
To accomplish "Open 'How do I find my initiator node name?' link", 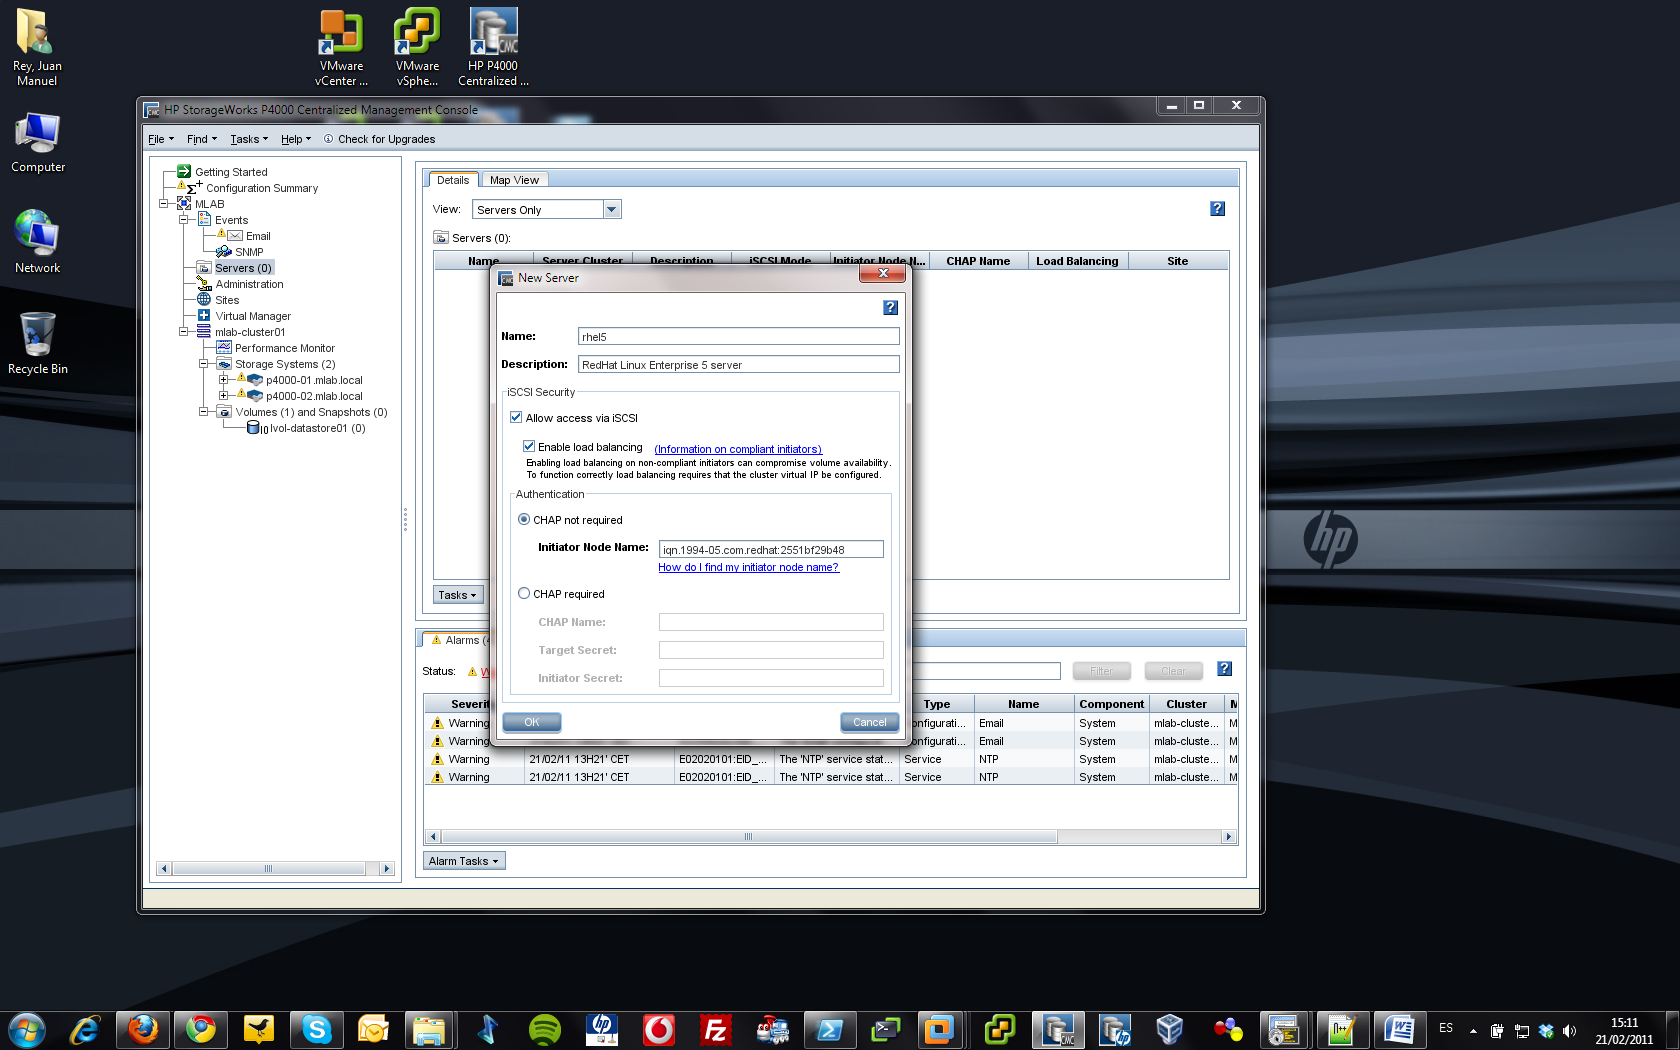I will [x=748, y=568].
